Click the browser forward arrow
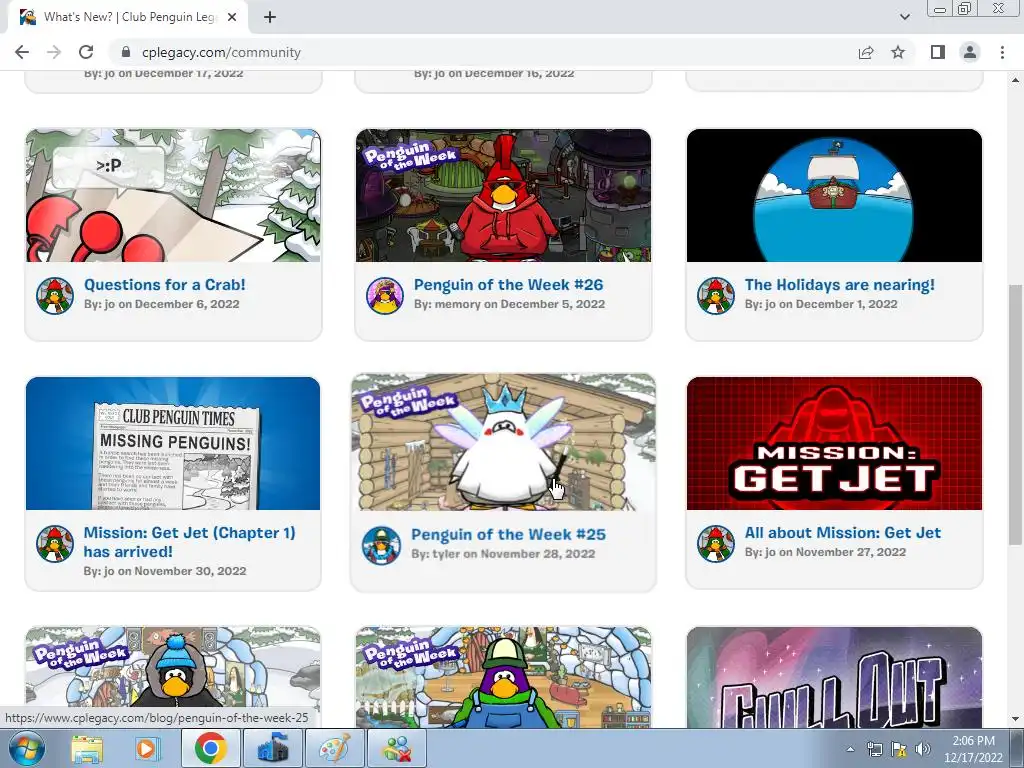Image resolution: width=1024 pixels, height=768 pixels. (54, 52)
